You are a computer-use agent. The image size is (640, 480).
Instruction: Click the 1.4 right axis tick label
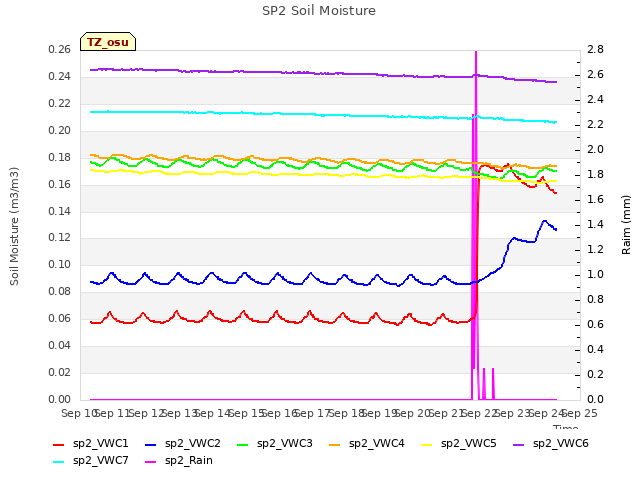pyautogui.click(x=596, y=224)
